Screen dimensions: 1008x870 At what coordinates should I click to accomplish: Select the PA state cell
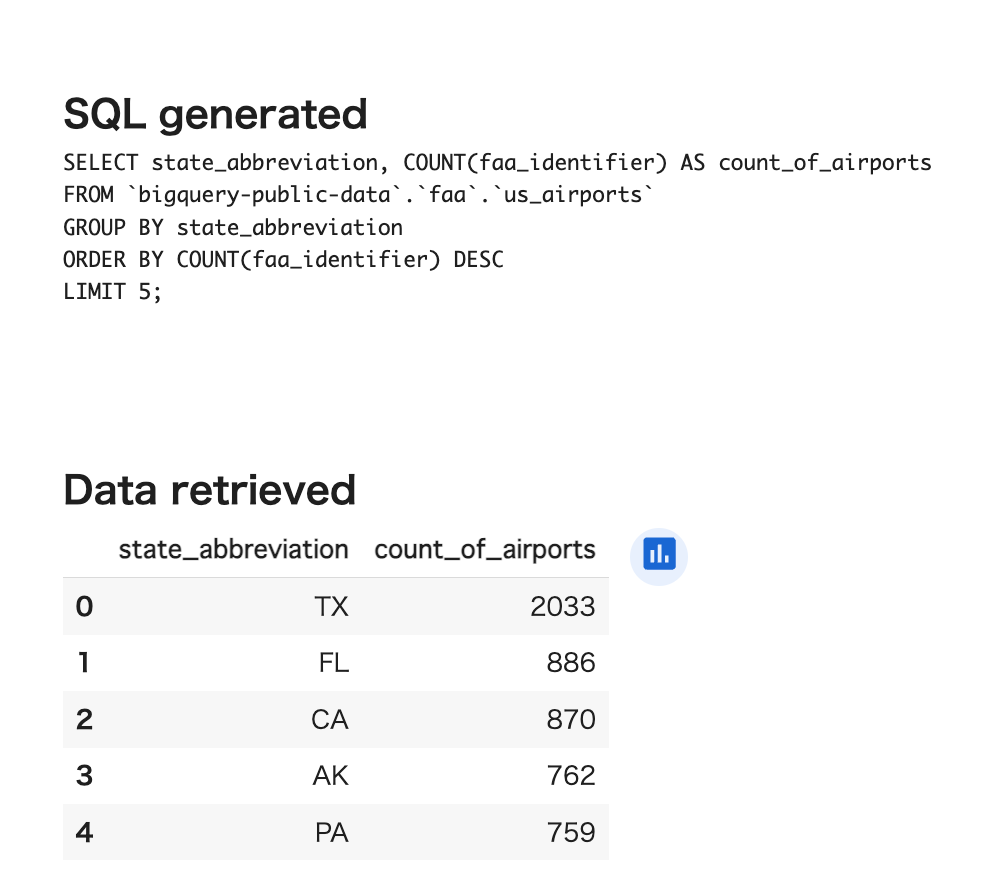click(x=331, y=832)
